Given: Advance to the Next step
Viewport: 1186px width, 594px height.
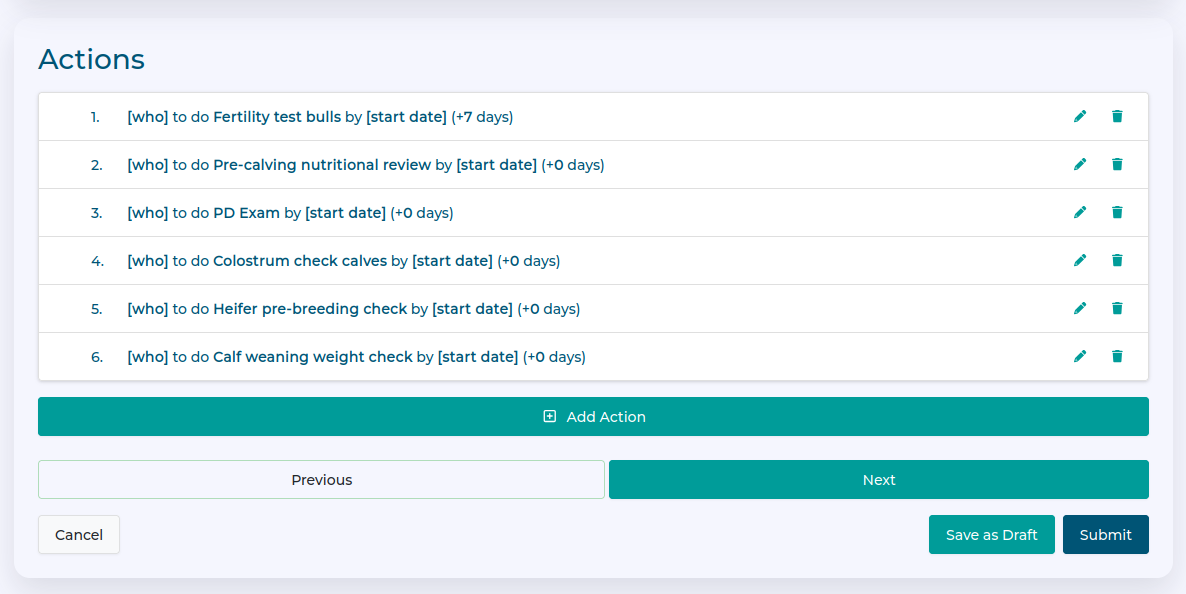Looking at the screenshot, I should pyautogui.click(x=878, y=479).
